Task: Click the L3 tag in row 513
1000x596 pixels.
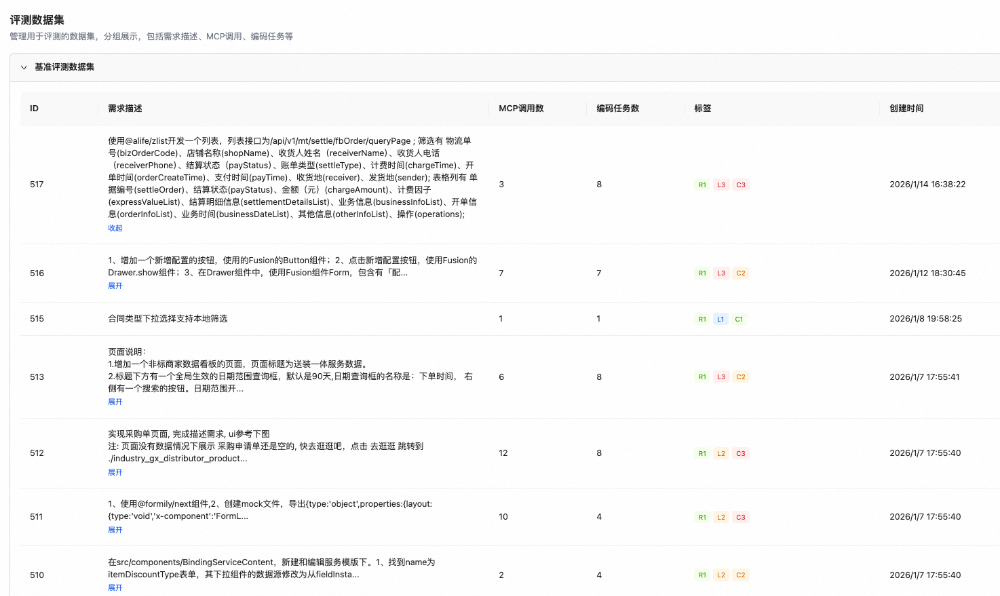Action: click(721, 377)
